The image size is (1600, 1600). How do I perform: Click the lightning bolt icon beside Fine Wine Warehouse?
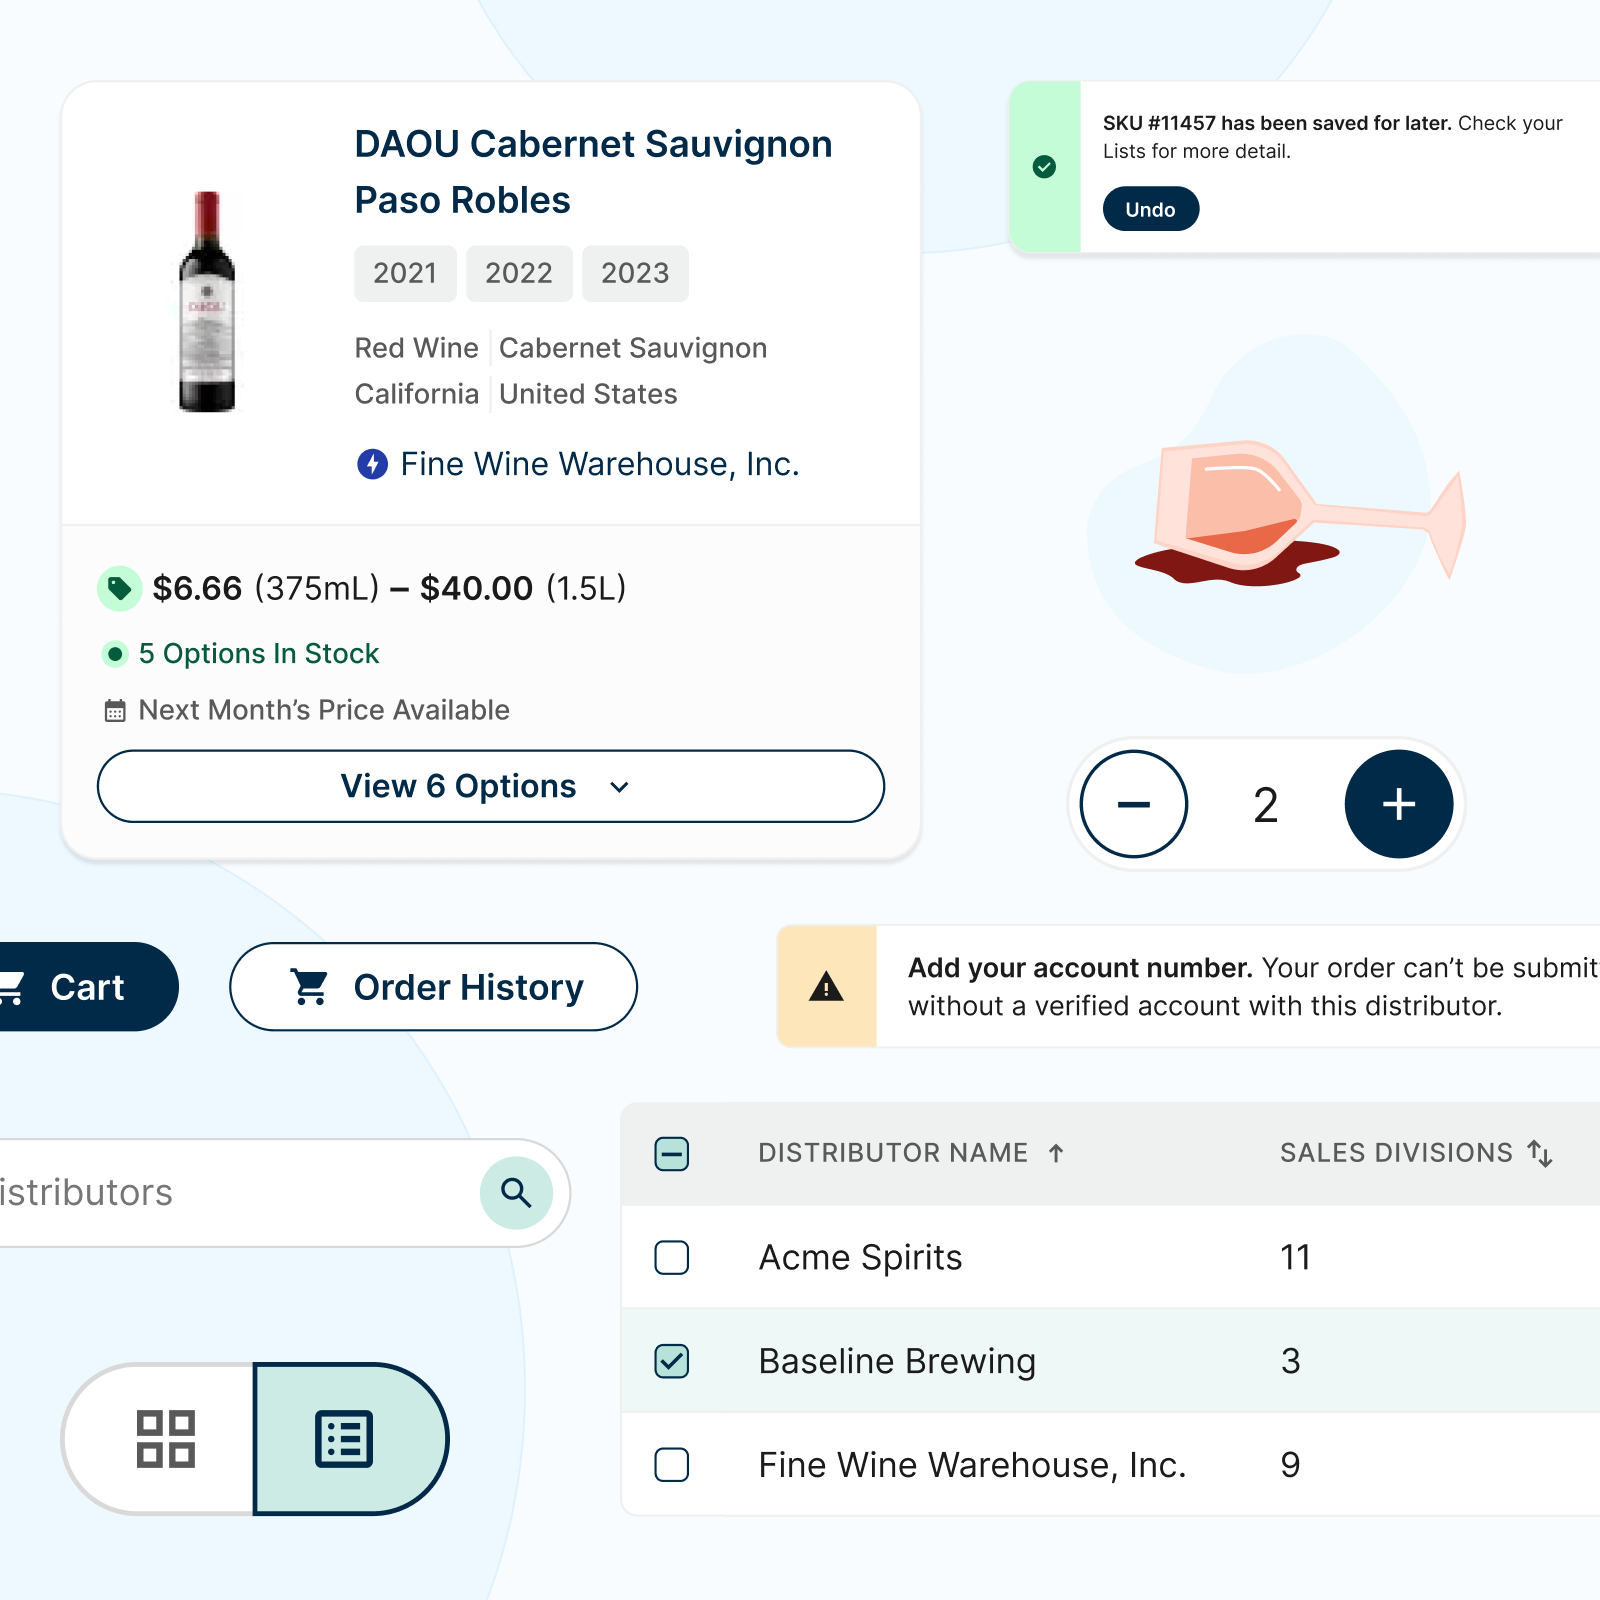(x=371, y=464)
